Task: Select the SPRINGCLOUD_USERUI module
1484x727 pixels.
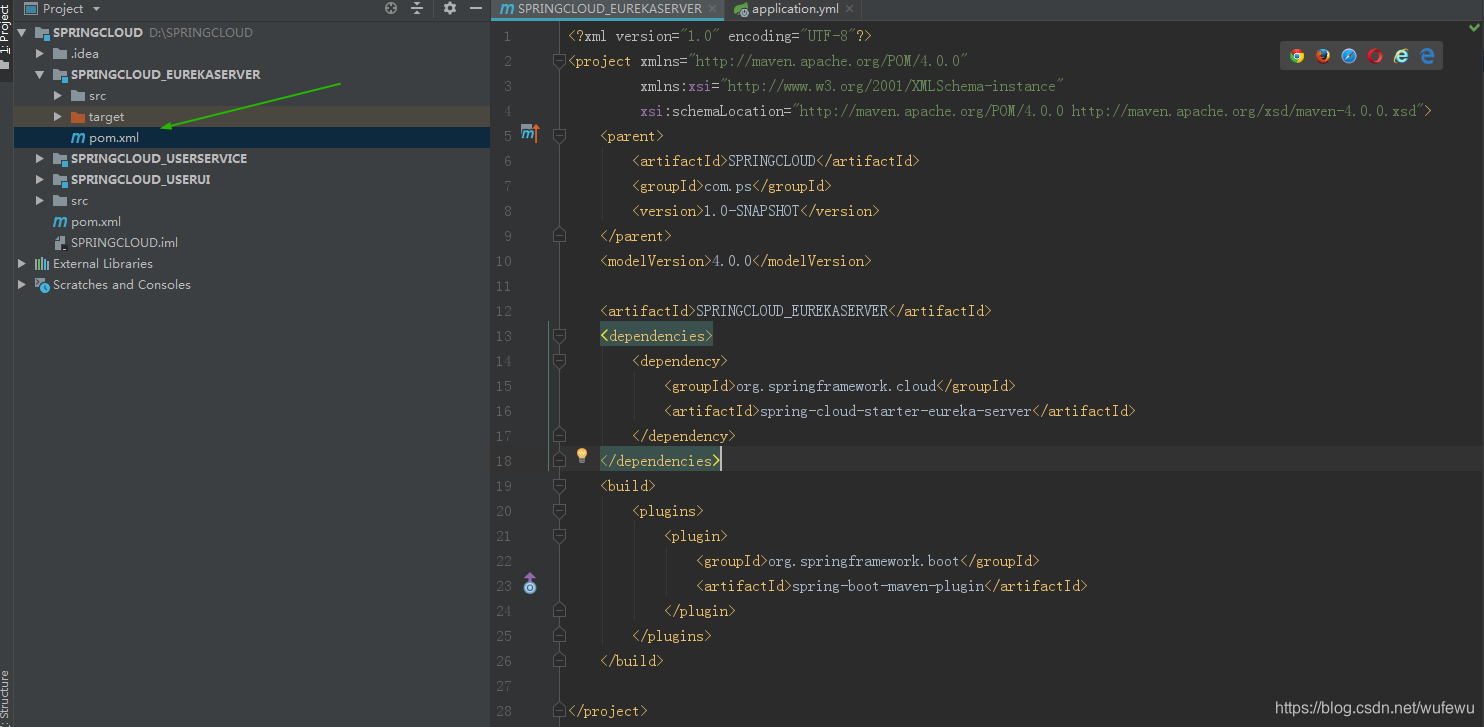Action: point(141,180)
